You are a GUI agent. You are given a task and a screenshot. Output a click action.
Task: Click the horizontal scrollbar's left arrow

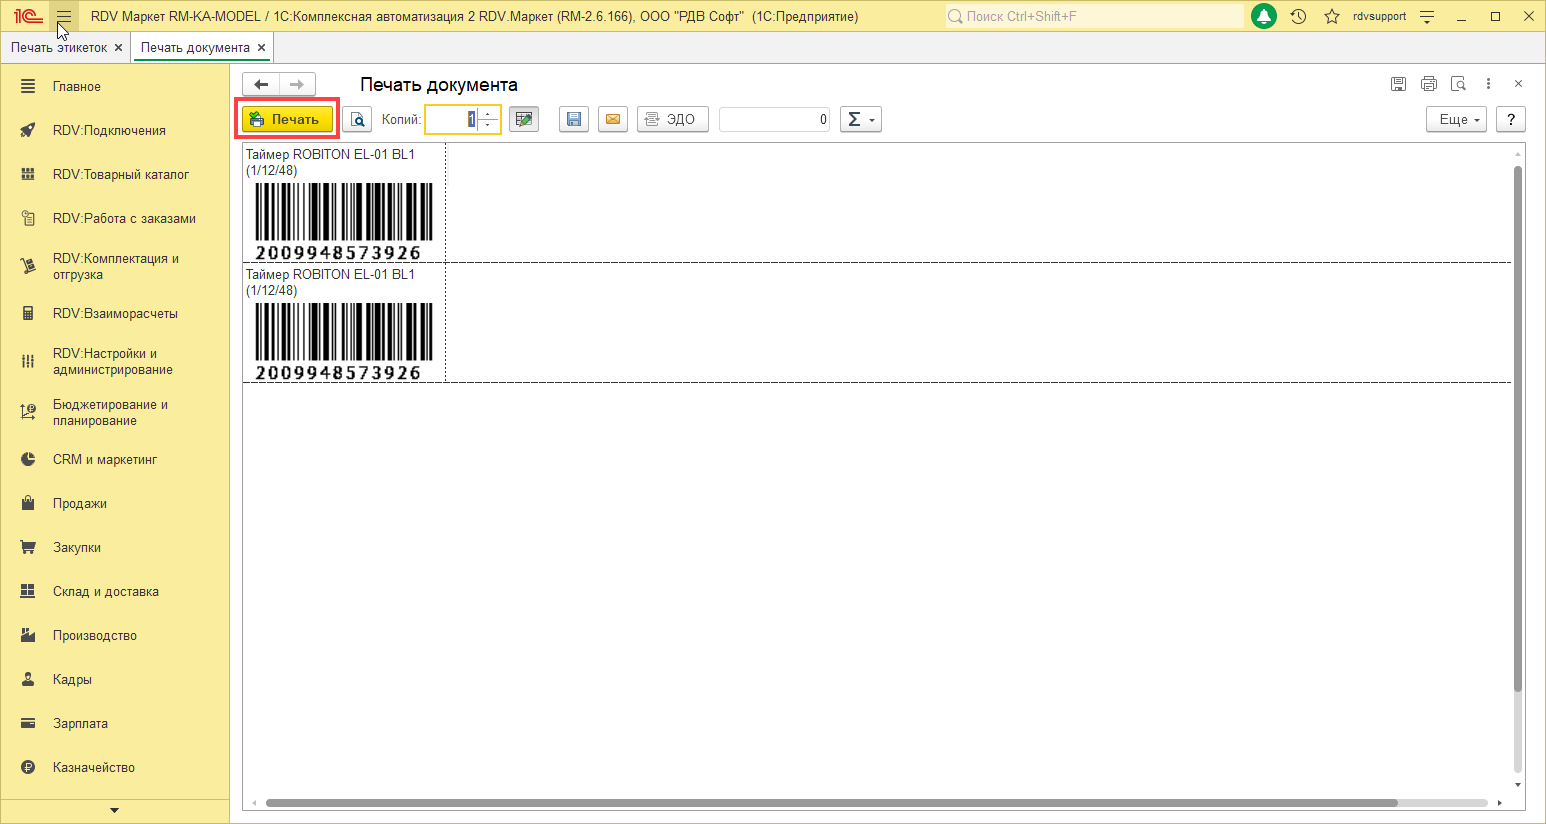click(x=254, y=803)
